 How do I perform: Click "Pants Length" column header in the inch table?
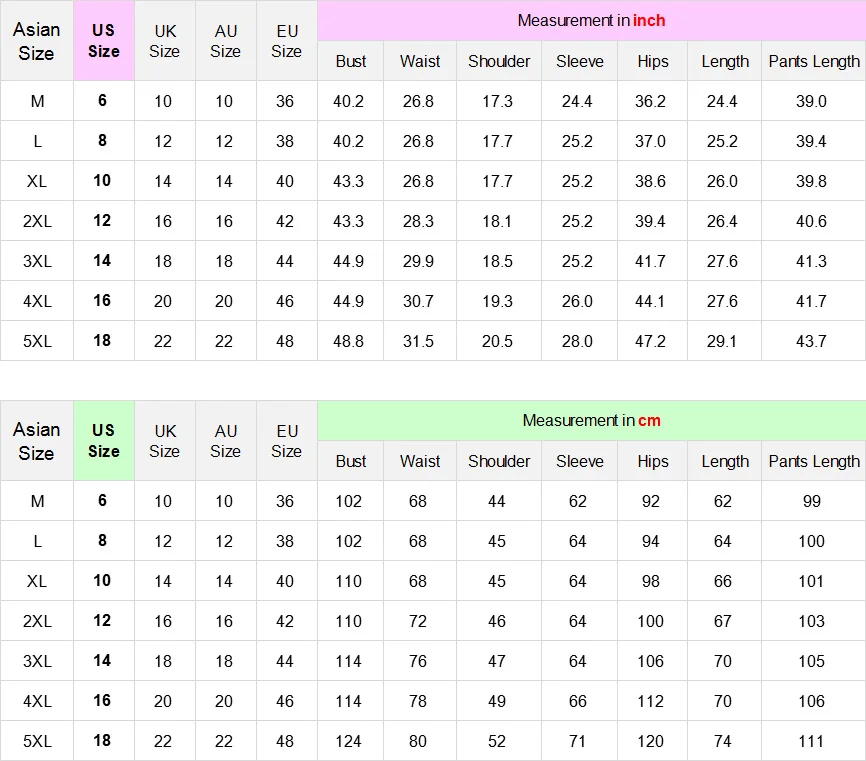pyautogui.click(x=814, y=61)
